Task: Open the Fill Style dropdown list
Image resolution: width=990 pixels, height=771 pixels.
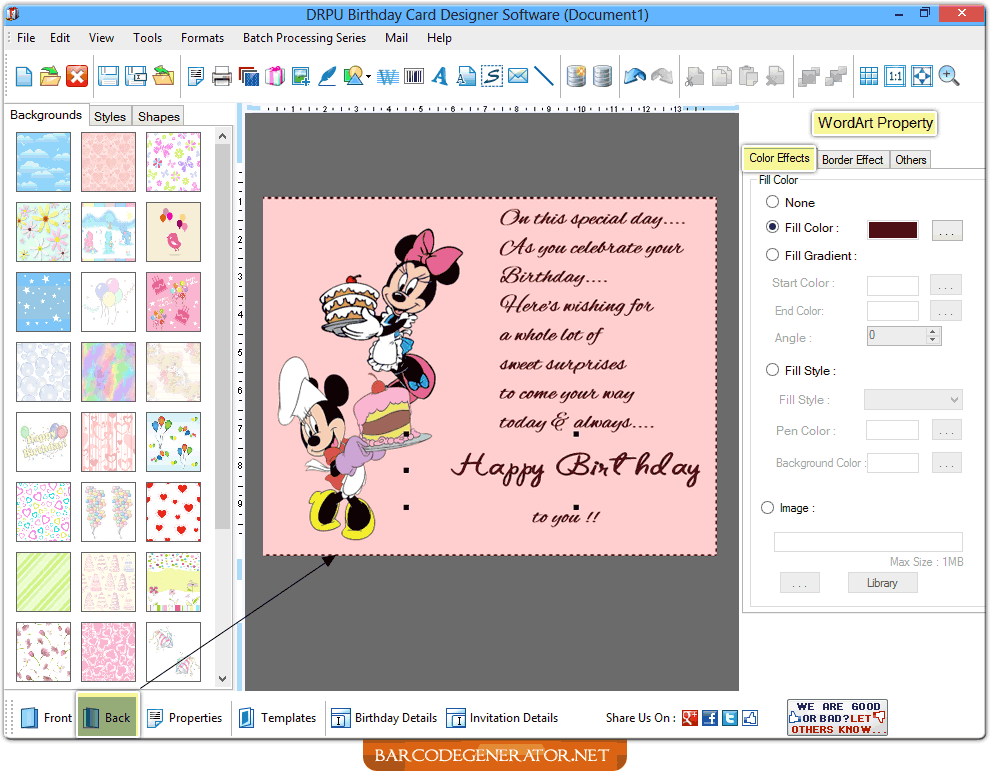Action: (x=913, y=399)
